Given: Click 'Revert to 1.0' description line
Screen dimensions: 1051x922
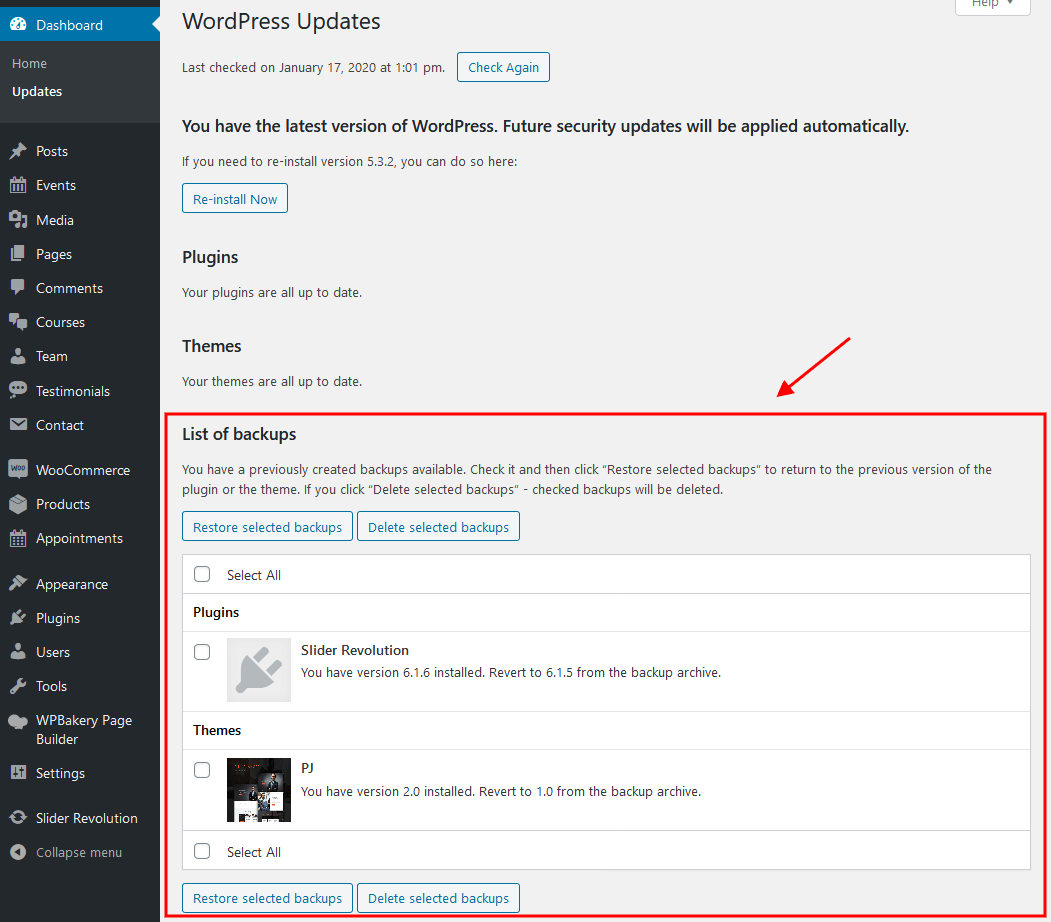Looking at the screenshot, I should [501, 791].
